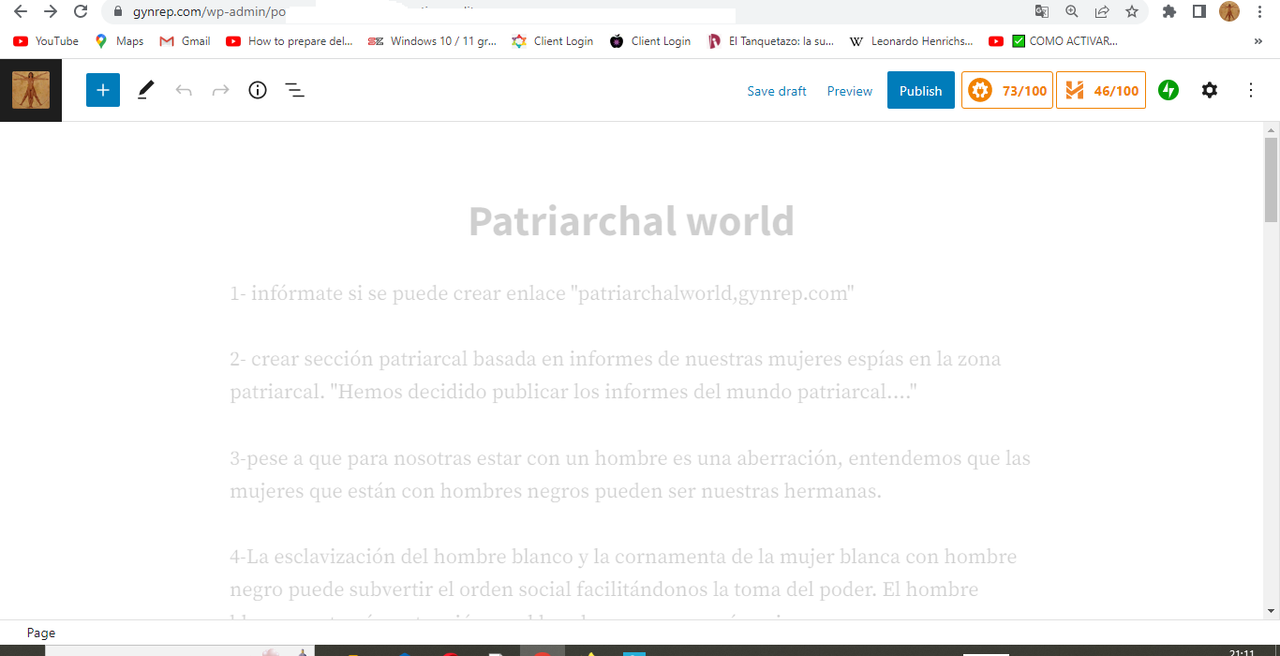
Task: Click the Share page icon
Action: click(1102, 12)
